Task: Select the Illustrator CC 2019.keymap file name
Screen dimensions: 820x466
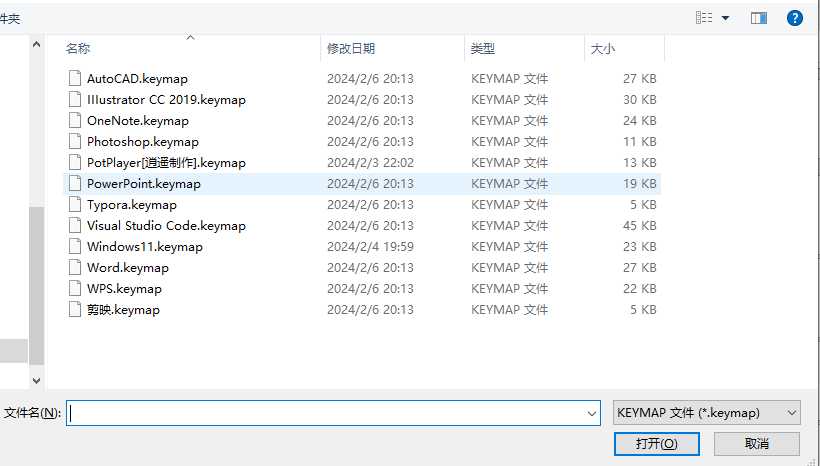Action: (x=166, y=99)
